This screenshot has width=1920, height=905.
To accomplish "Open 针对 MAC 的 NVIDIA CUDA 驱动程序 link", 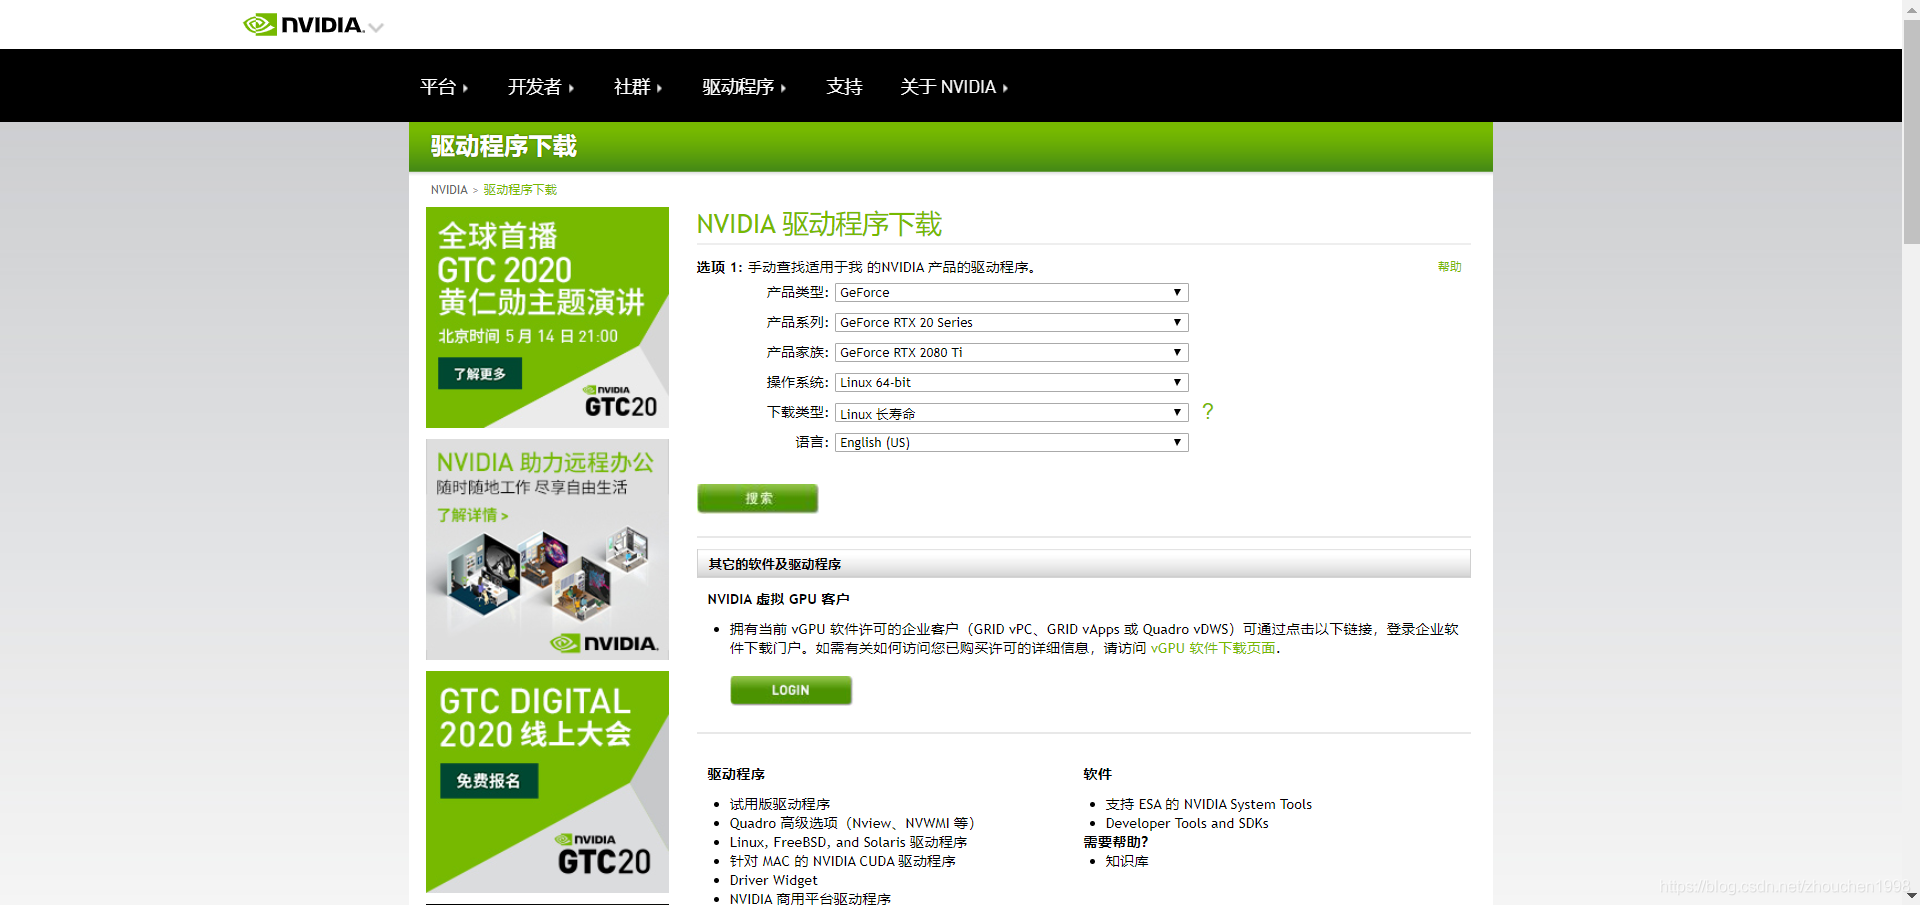I will click(842, 861).
